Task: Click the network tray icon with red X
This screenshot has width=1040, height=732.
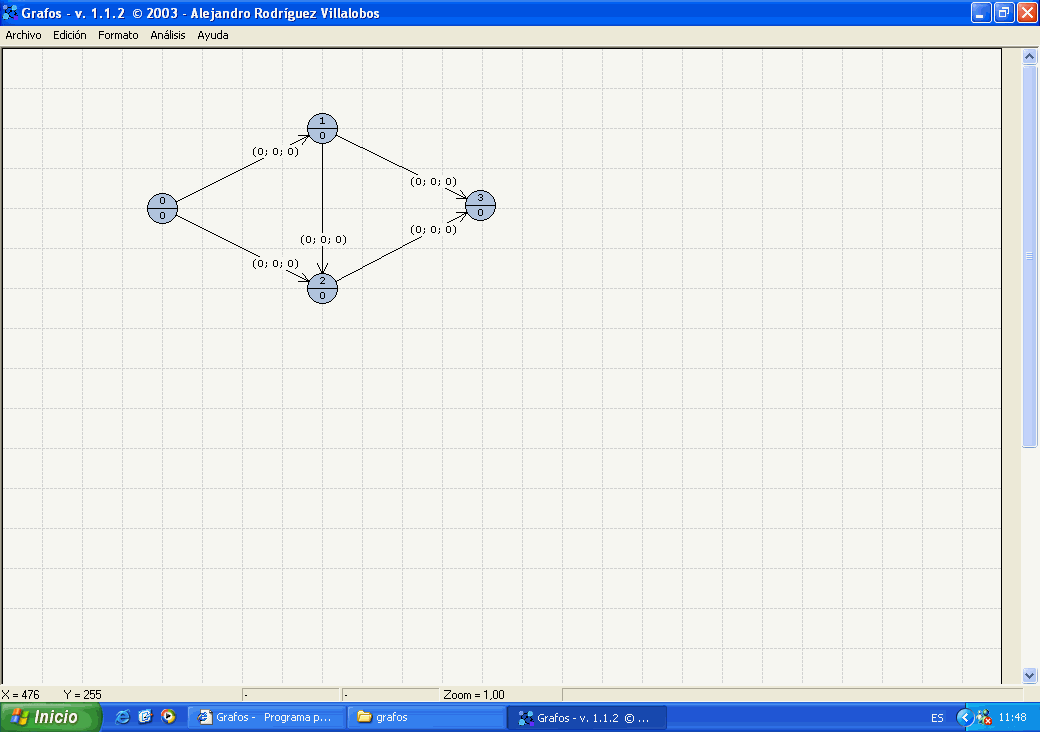Action: [x=984, y=717]
